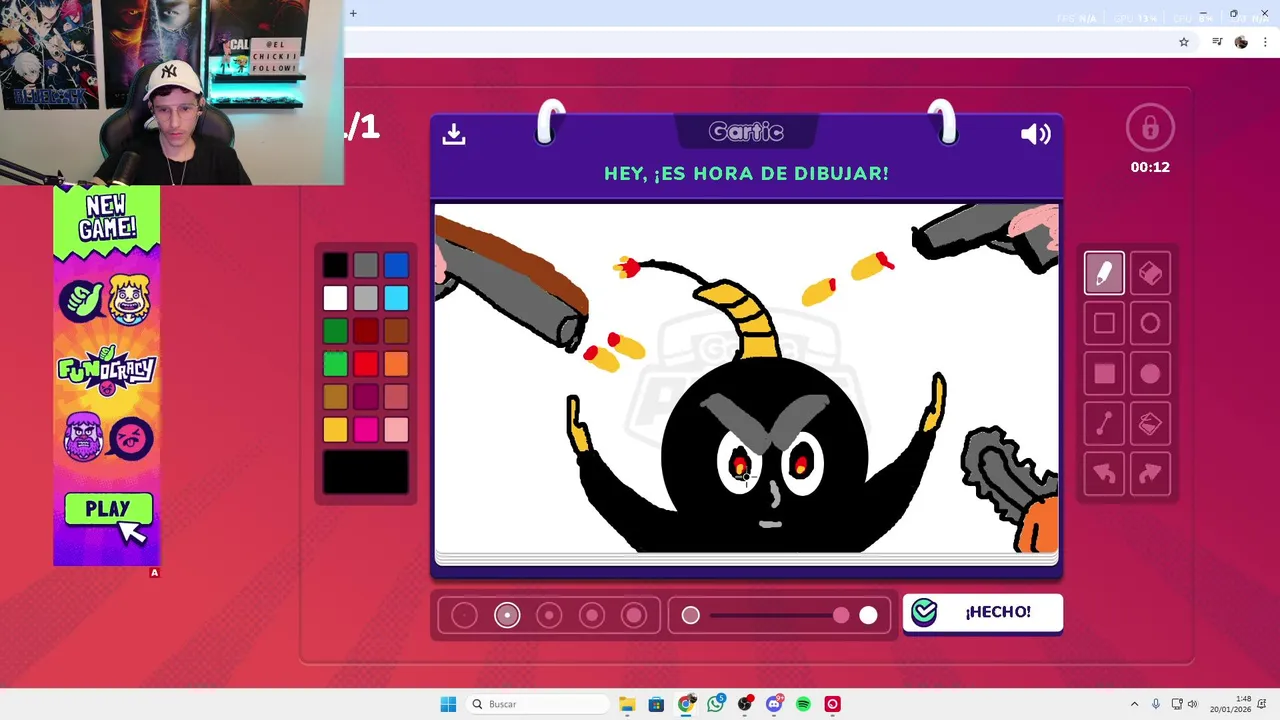
Task: Open the notification center bell
Action: coord(1262,704)
